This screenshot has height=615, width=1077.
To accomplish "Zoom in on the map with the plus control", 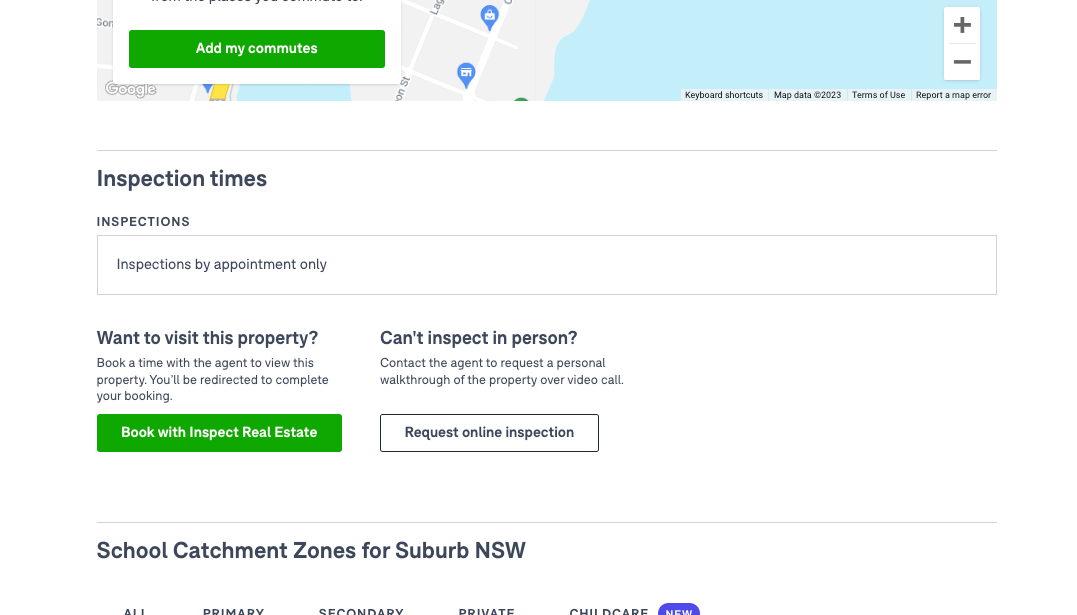I will point(961,24).
